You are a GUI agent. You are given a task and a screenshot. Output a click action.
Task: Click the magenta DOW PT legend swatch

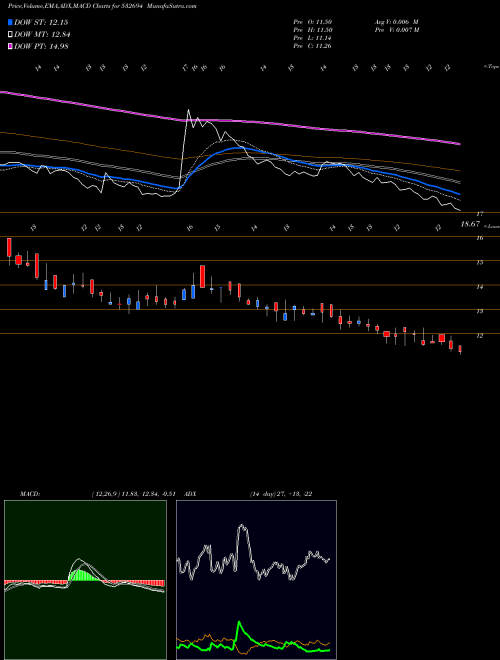(x=11, y=46)
